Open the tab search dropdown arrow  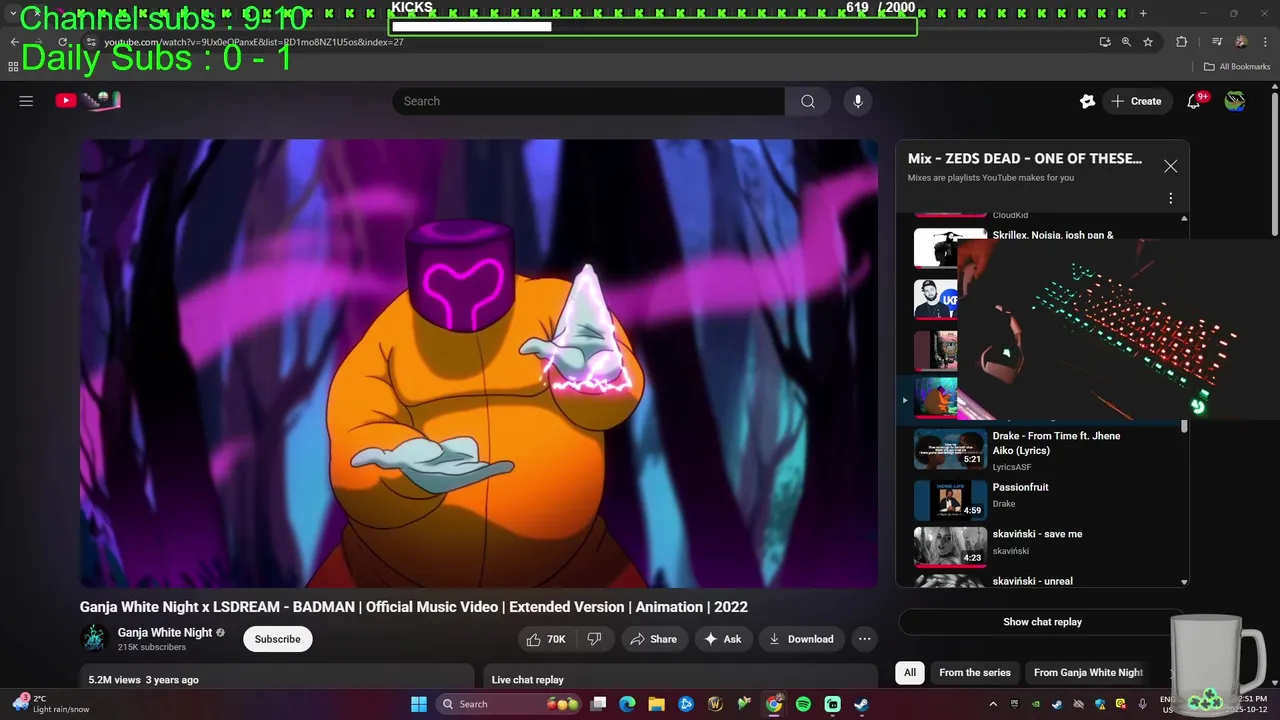click(13, 13)
